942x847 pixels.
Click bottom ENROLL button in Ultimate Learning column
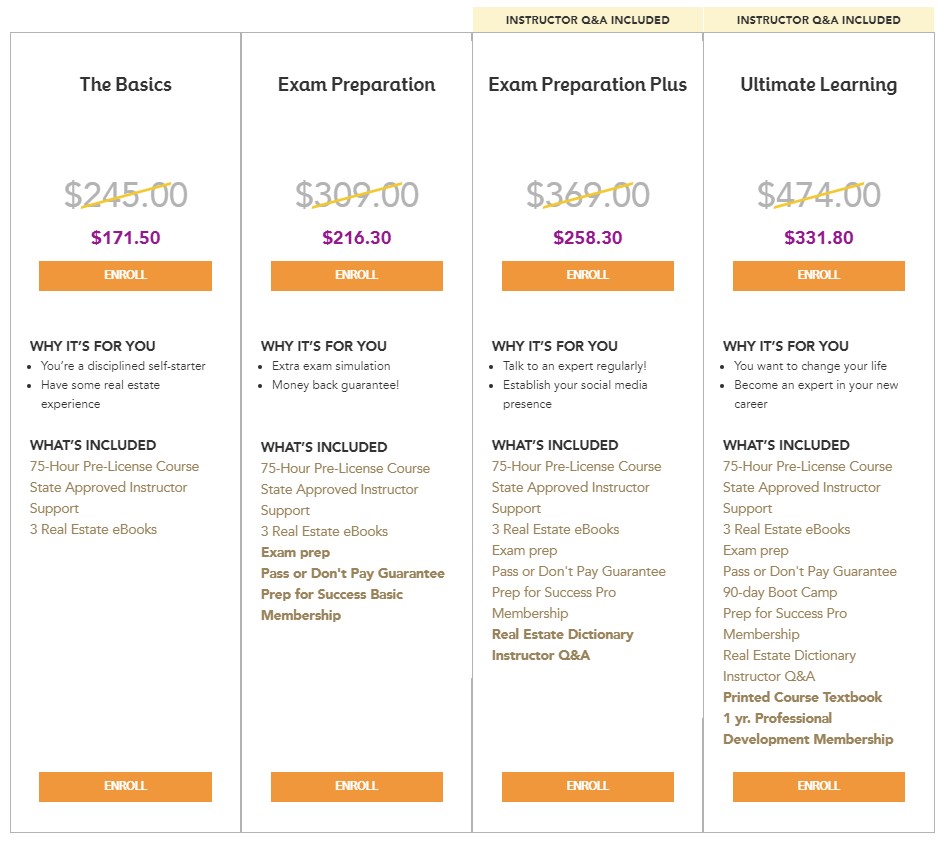(818, 786)
